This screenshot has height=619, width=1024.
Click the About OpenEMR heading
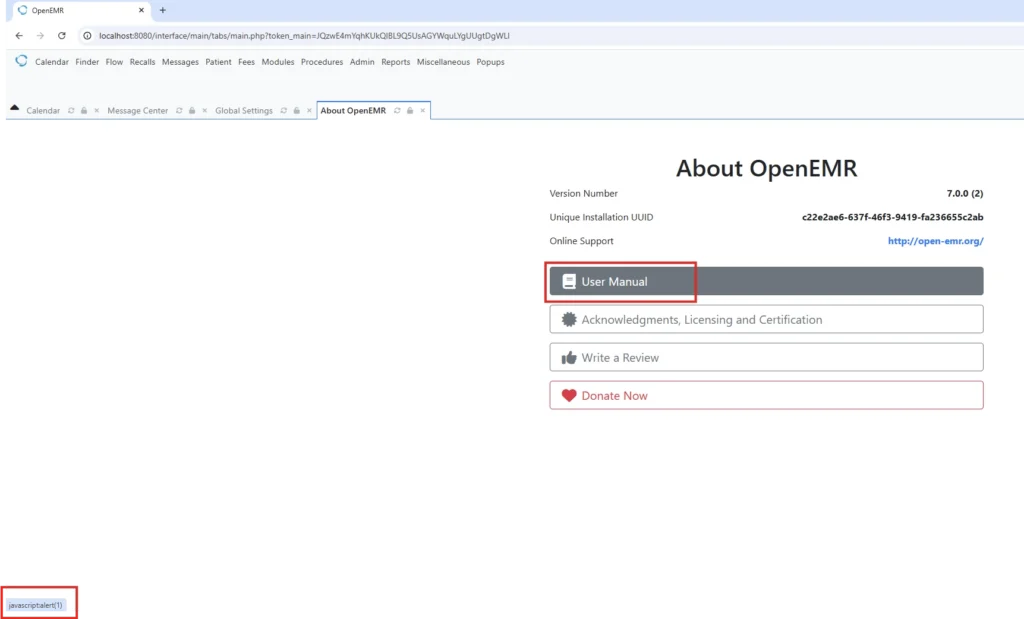coord(766,168)
